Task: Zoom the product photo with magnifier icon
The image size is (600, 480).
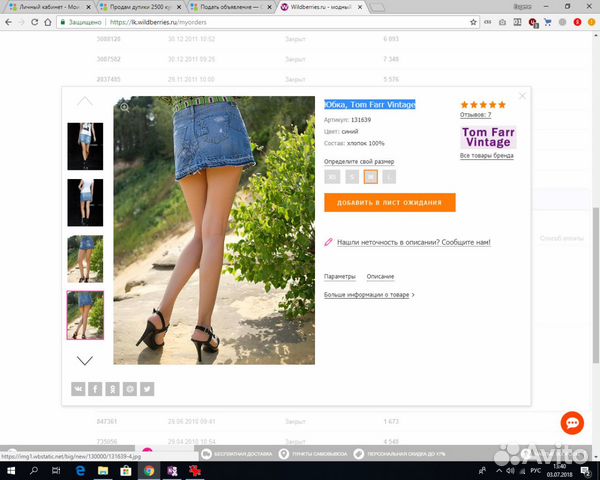Action: (125, 107)
